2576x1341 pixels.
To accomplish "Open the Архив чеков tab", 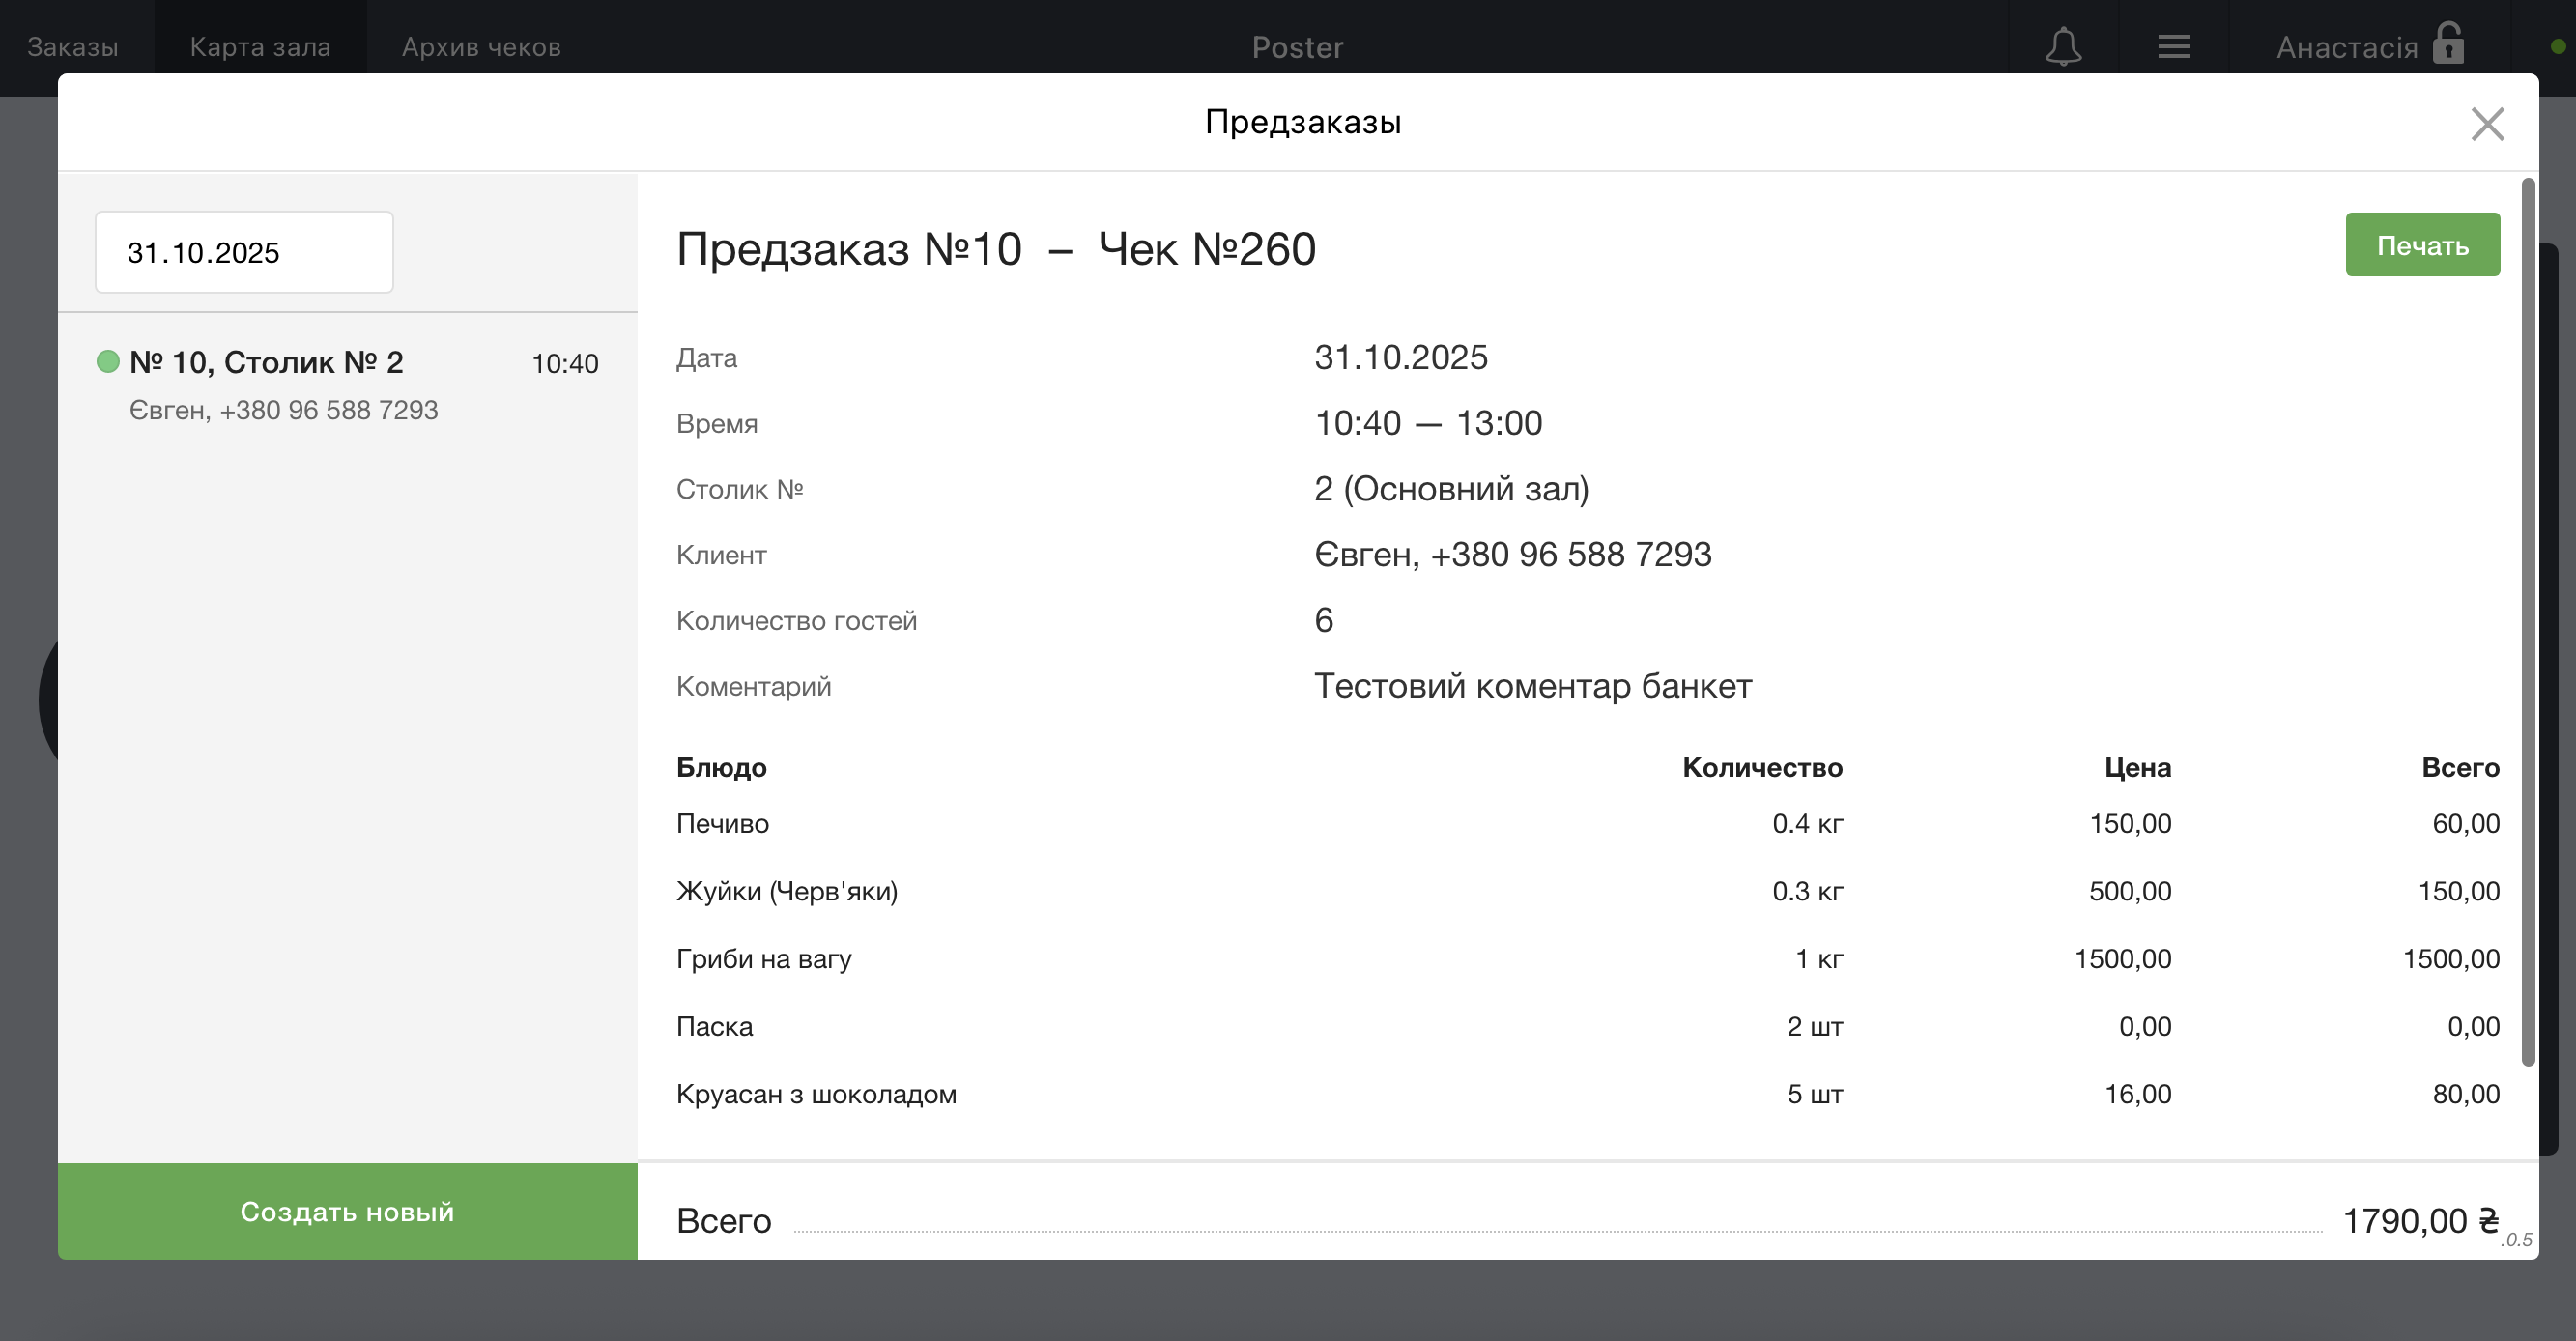I will pyautogui.click(x=481, y=46).
